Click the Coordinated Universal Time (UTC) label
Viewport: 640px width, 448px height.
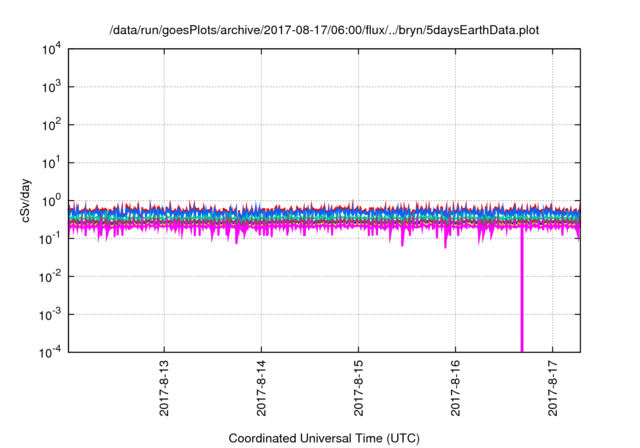point(324,438)
